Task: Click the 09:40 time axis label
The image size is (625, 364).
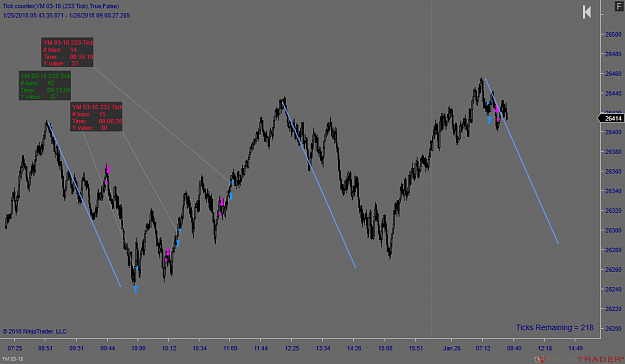Action: tap(514, 348)
